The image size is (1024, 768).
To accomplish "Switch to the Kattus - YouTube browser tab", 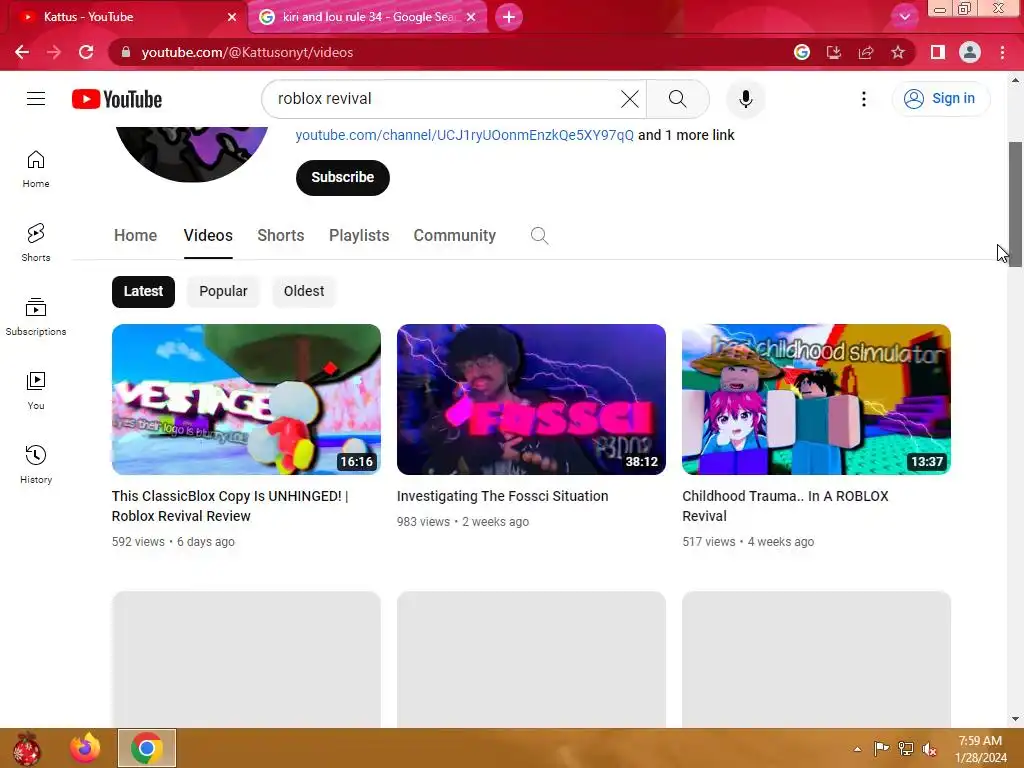I will pos(124,17).
